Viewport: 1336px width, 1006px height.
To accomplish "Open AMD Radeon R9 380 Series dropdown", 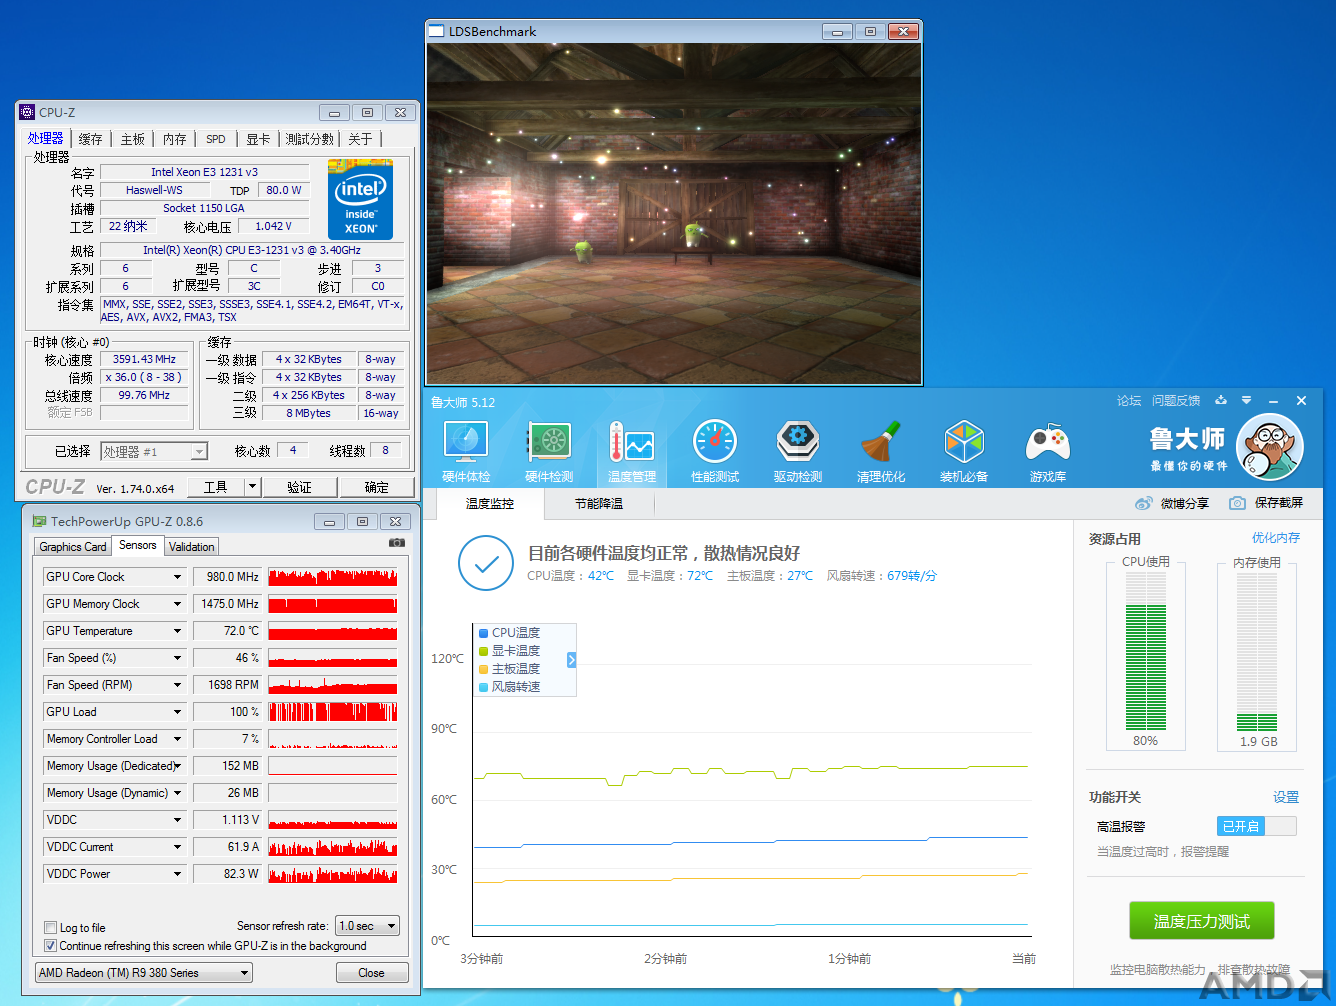I will 144,973.
